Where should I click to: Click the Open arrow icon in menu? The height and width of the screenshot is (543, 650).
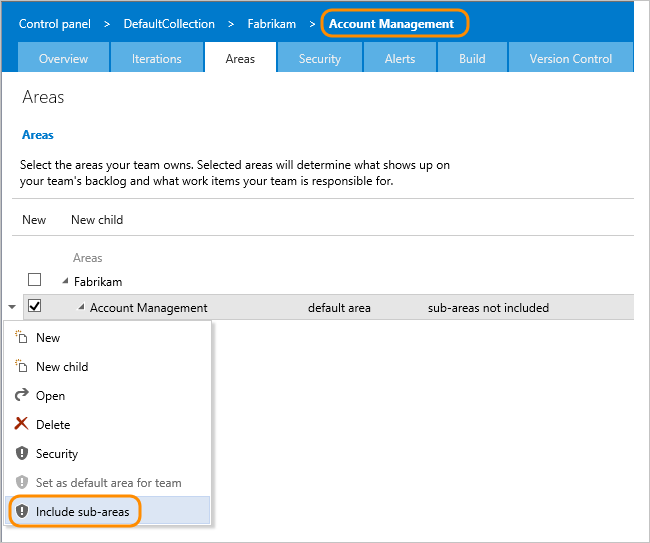[x=22, y=395]
